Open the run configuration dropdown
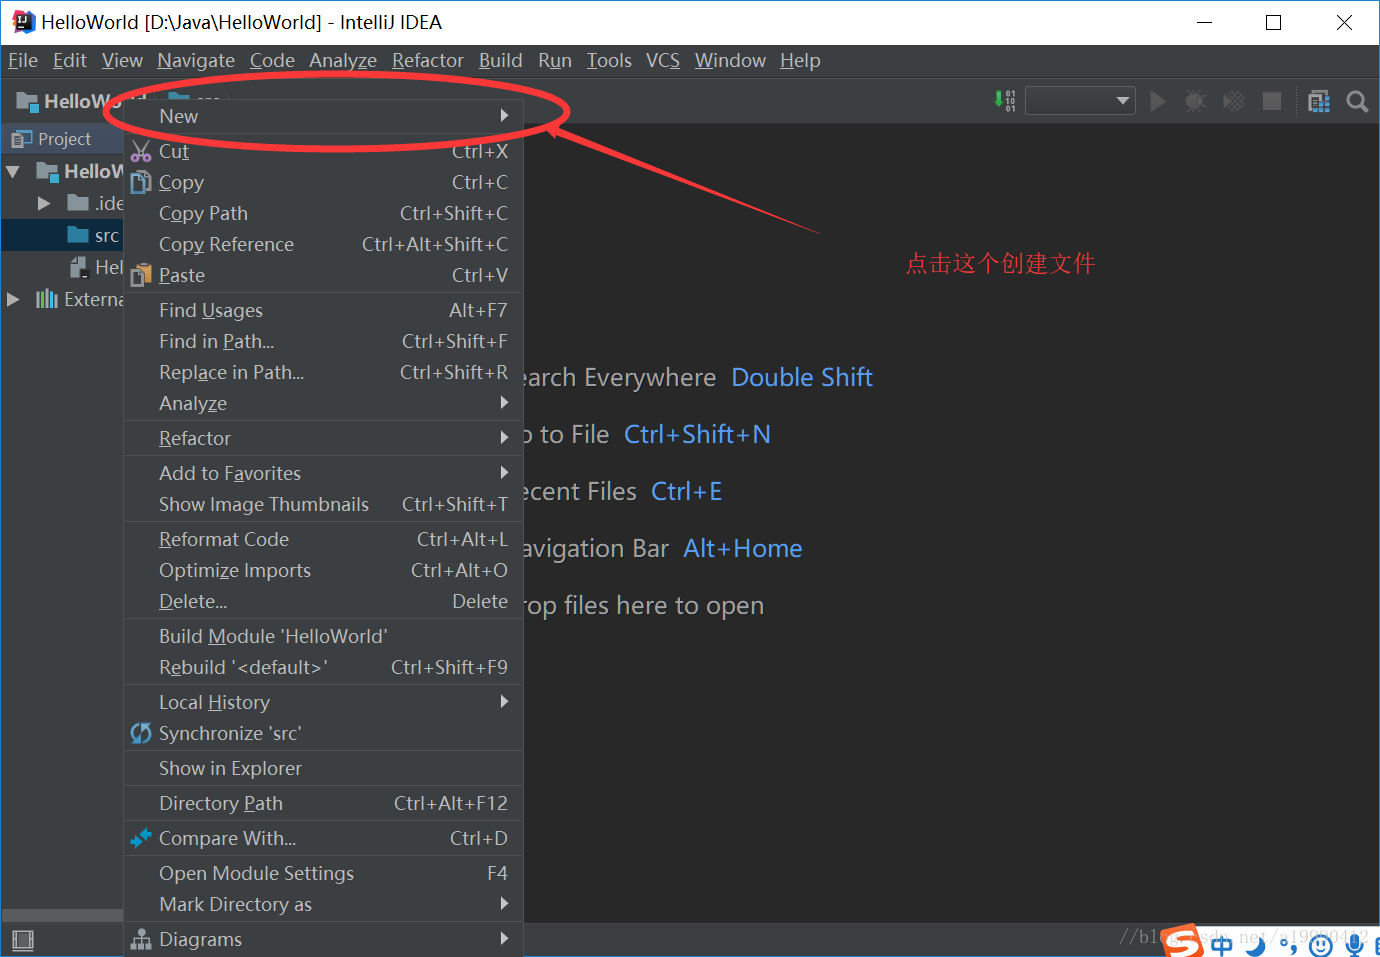Image resolution: width=1380 pixels, height=957 pixels. click(1080, 101)
